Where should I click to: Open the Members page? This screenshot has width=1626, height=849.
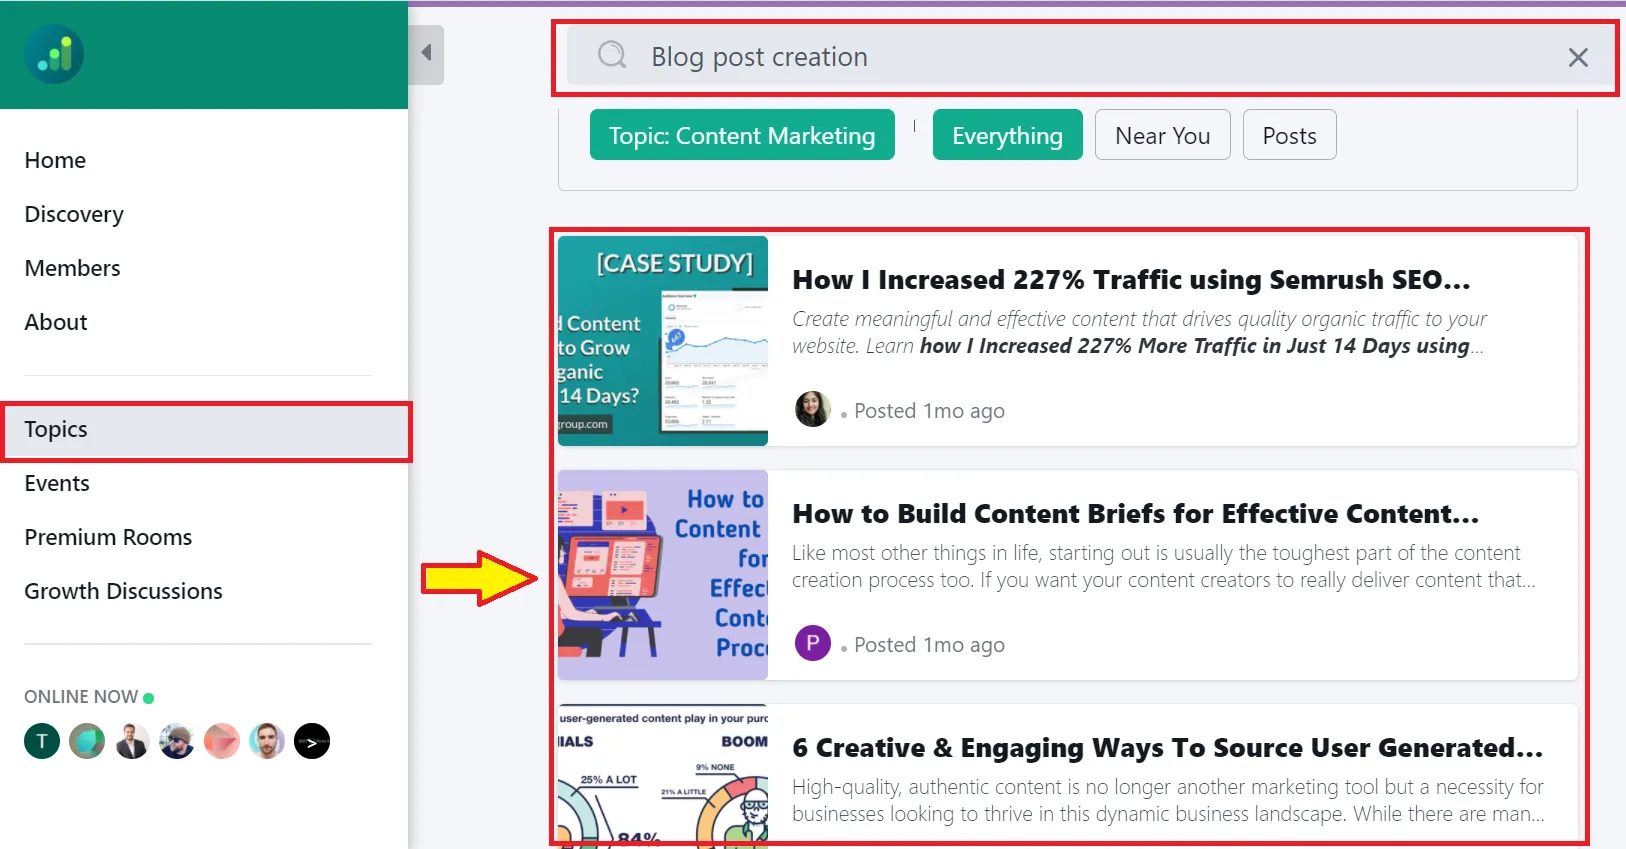[x=72, y=269]
